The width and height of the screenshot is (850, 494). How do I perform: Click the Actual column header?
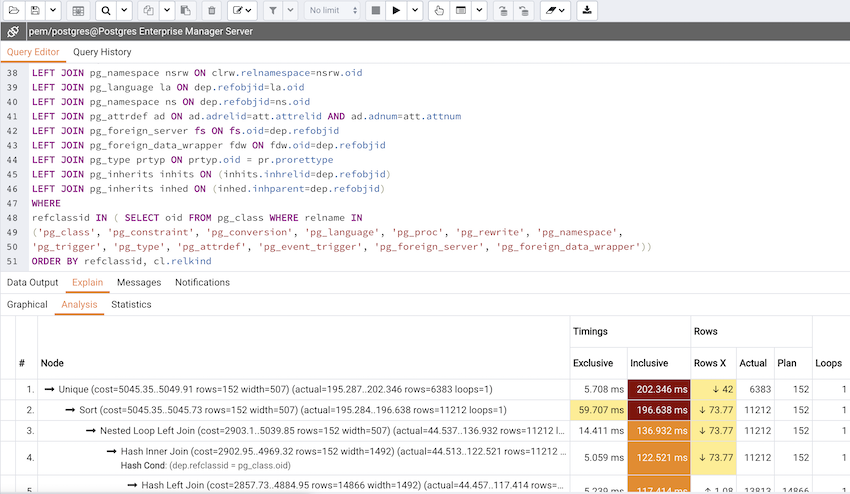(x=753, y=363)
